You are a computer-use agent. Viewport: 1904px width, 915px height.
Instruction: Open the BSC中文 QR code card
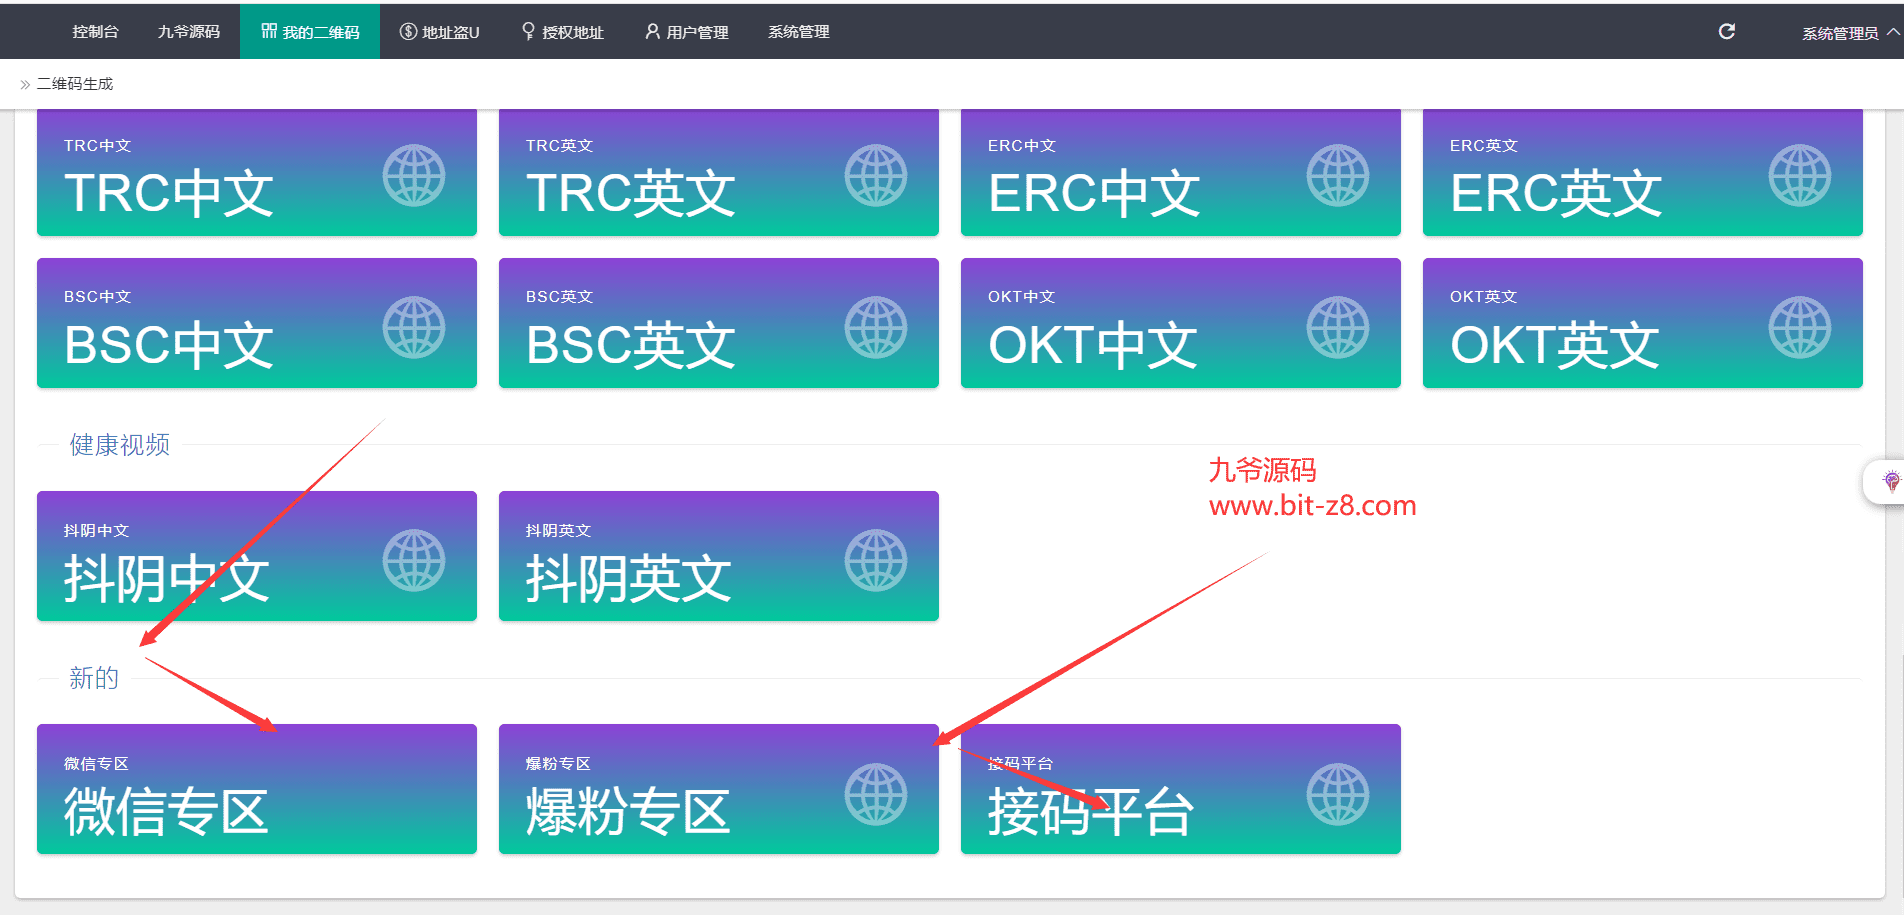(256, 323)
